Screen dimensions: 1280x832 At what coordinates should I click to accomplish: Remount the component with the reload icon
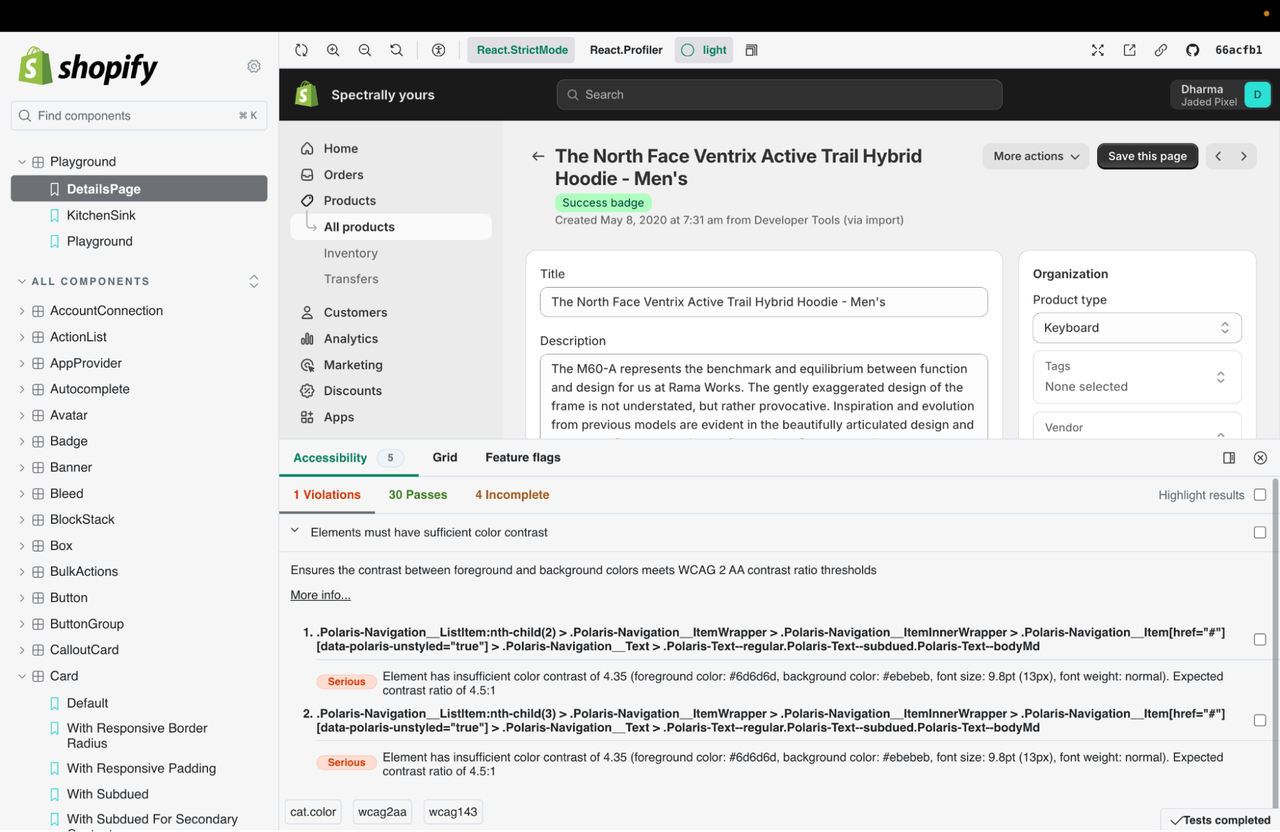tap(301, 49)
